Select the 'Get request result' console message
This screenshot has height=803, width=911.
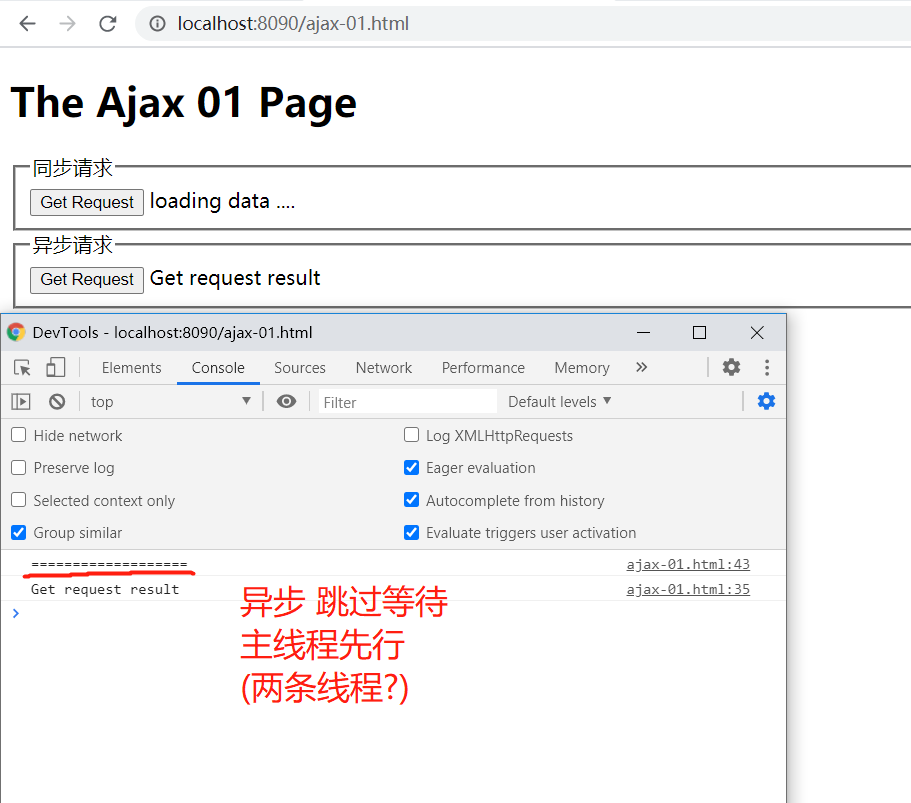[x=105, y=589]
